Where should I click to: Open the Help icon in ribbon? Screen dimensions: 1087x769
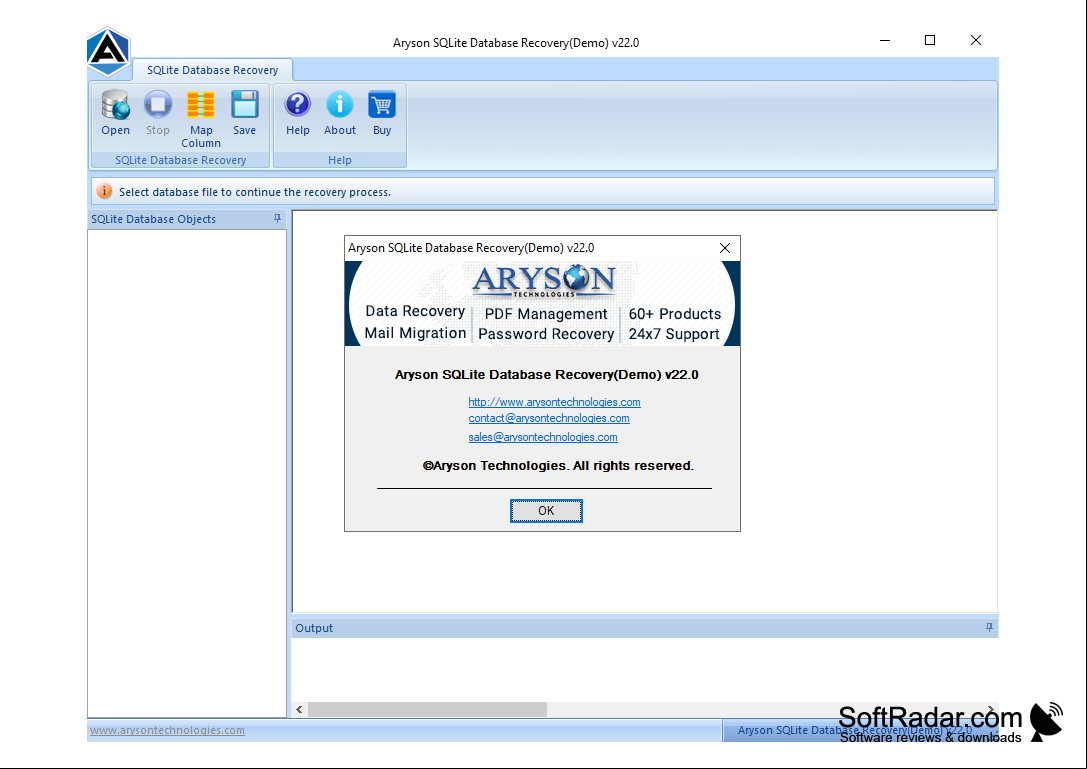click(297, 112)
